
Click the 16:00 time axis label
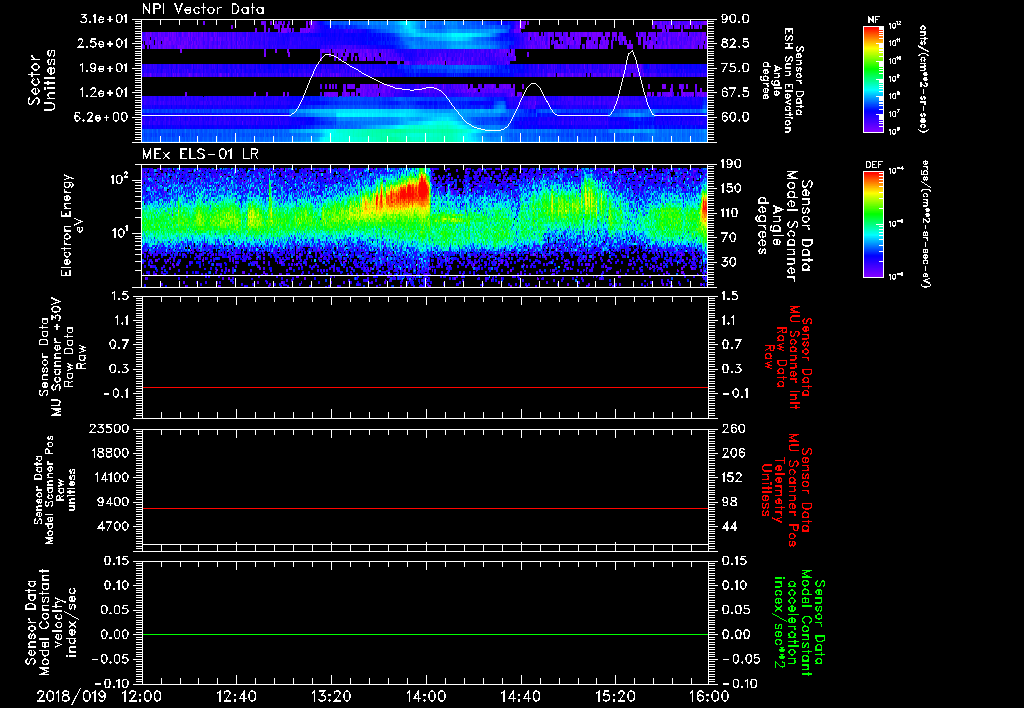(x=708, y=695)
